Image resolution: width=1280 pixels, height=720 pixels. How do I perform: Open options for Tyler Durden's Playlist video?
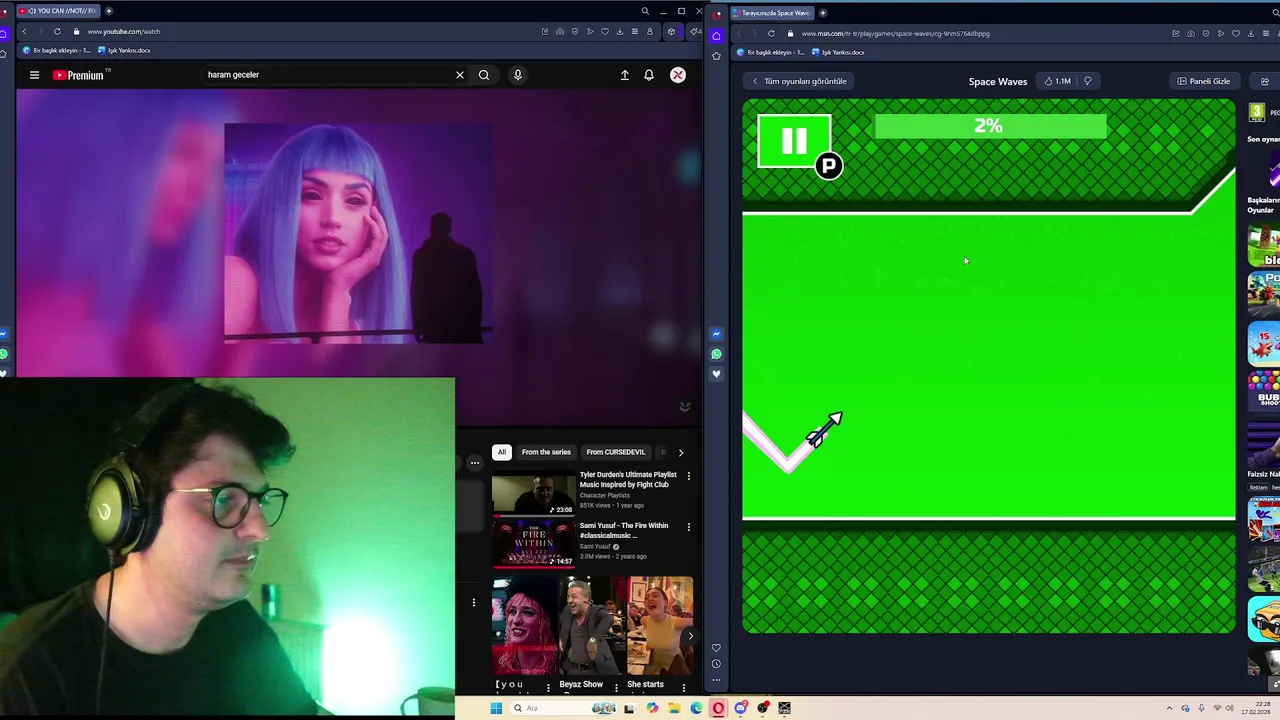(x=688, y=476)
